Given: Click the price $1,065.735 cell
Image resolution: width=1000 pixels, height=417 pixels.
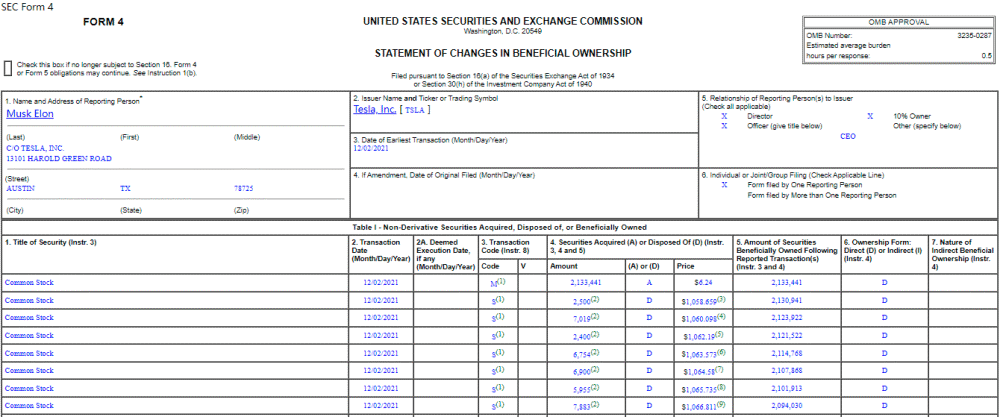Looking at the screenshot, I should [703, 388].
